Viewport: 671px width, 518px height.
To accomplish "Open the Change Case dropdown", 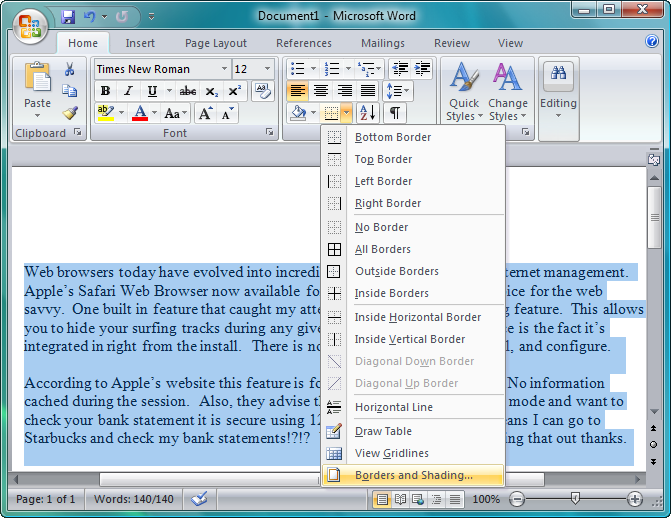I will coord(176,113).
